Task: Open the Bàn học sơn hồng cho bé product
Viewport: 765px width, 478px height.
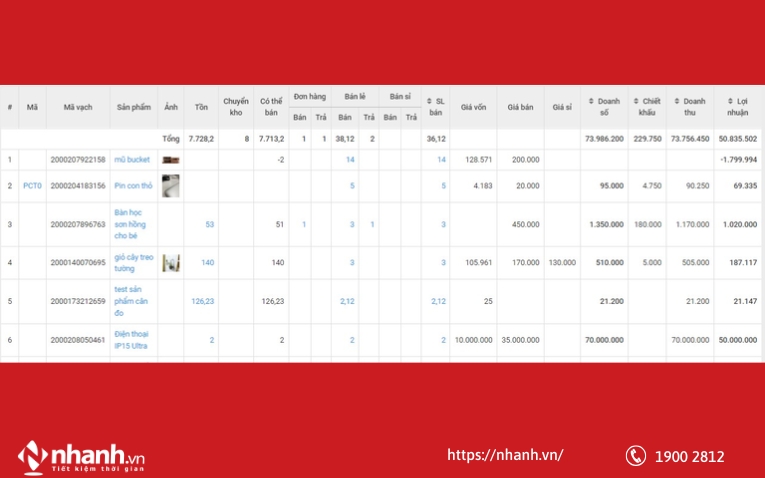Action: point(131,225)
